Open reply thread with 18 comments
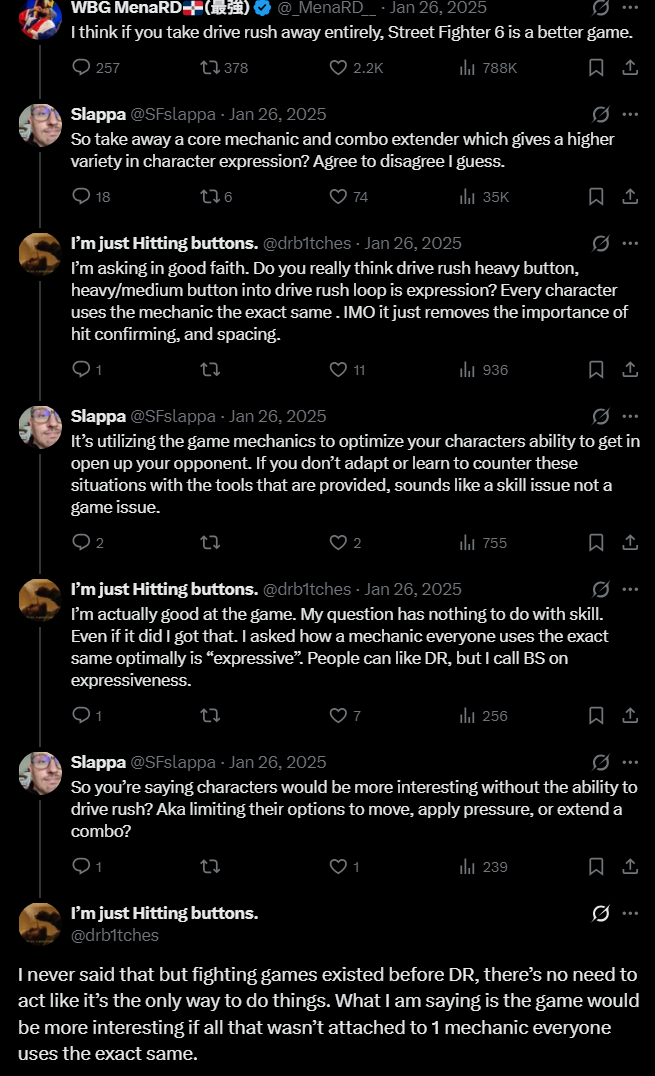This screenshot has width=655, height=1076. [91, 197]
